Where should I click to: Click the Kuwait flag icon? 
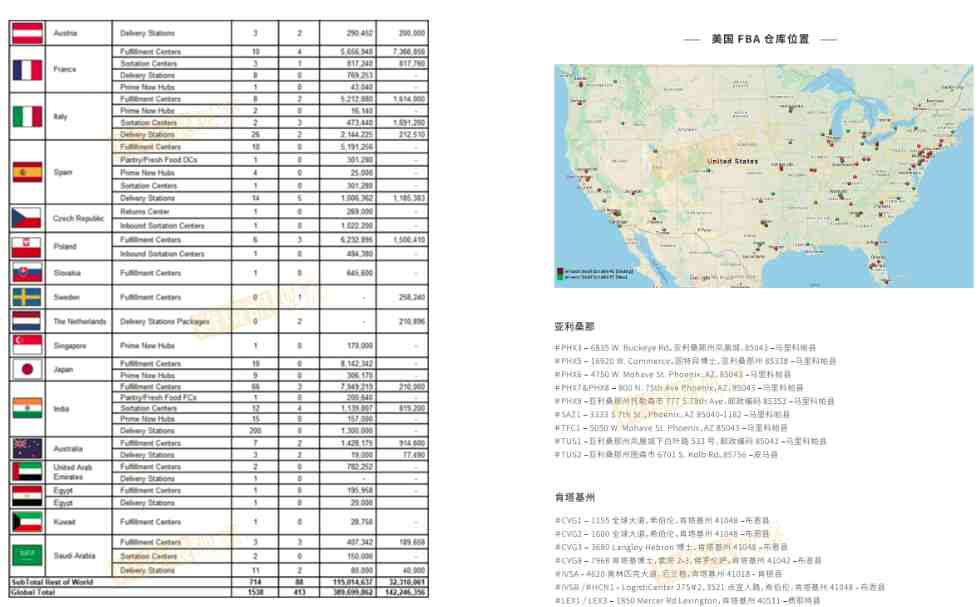(27, 521)
